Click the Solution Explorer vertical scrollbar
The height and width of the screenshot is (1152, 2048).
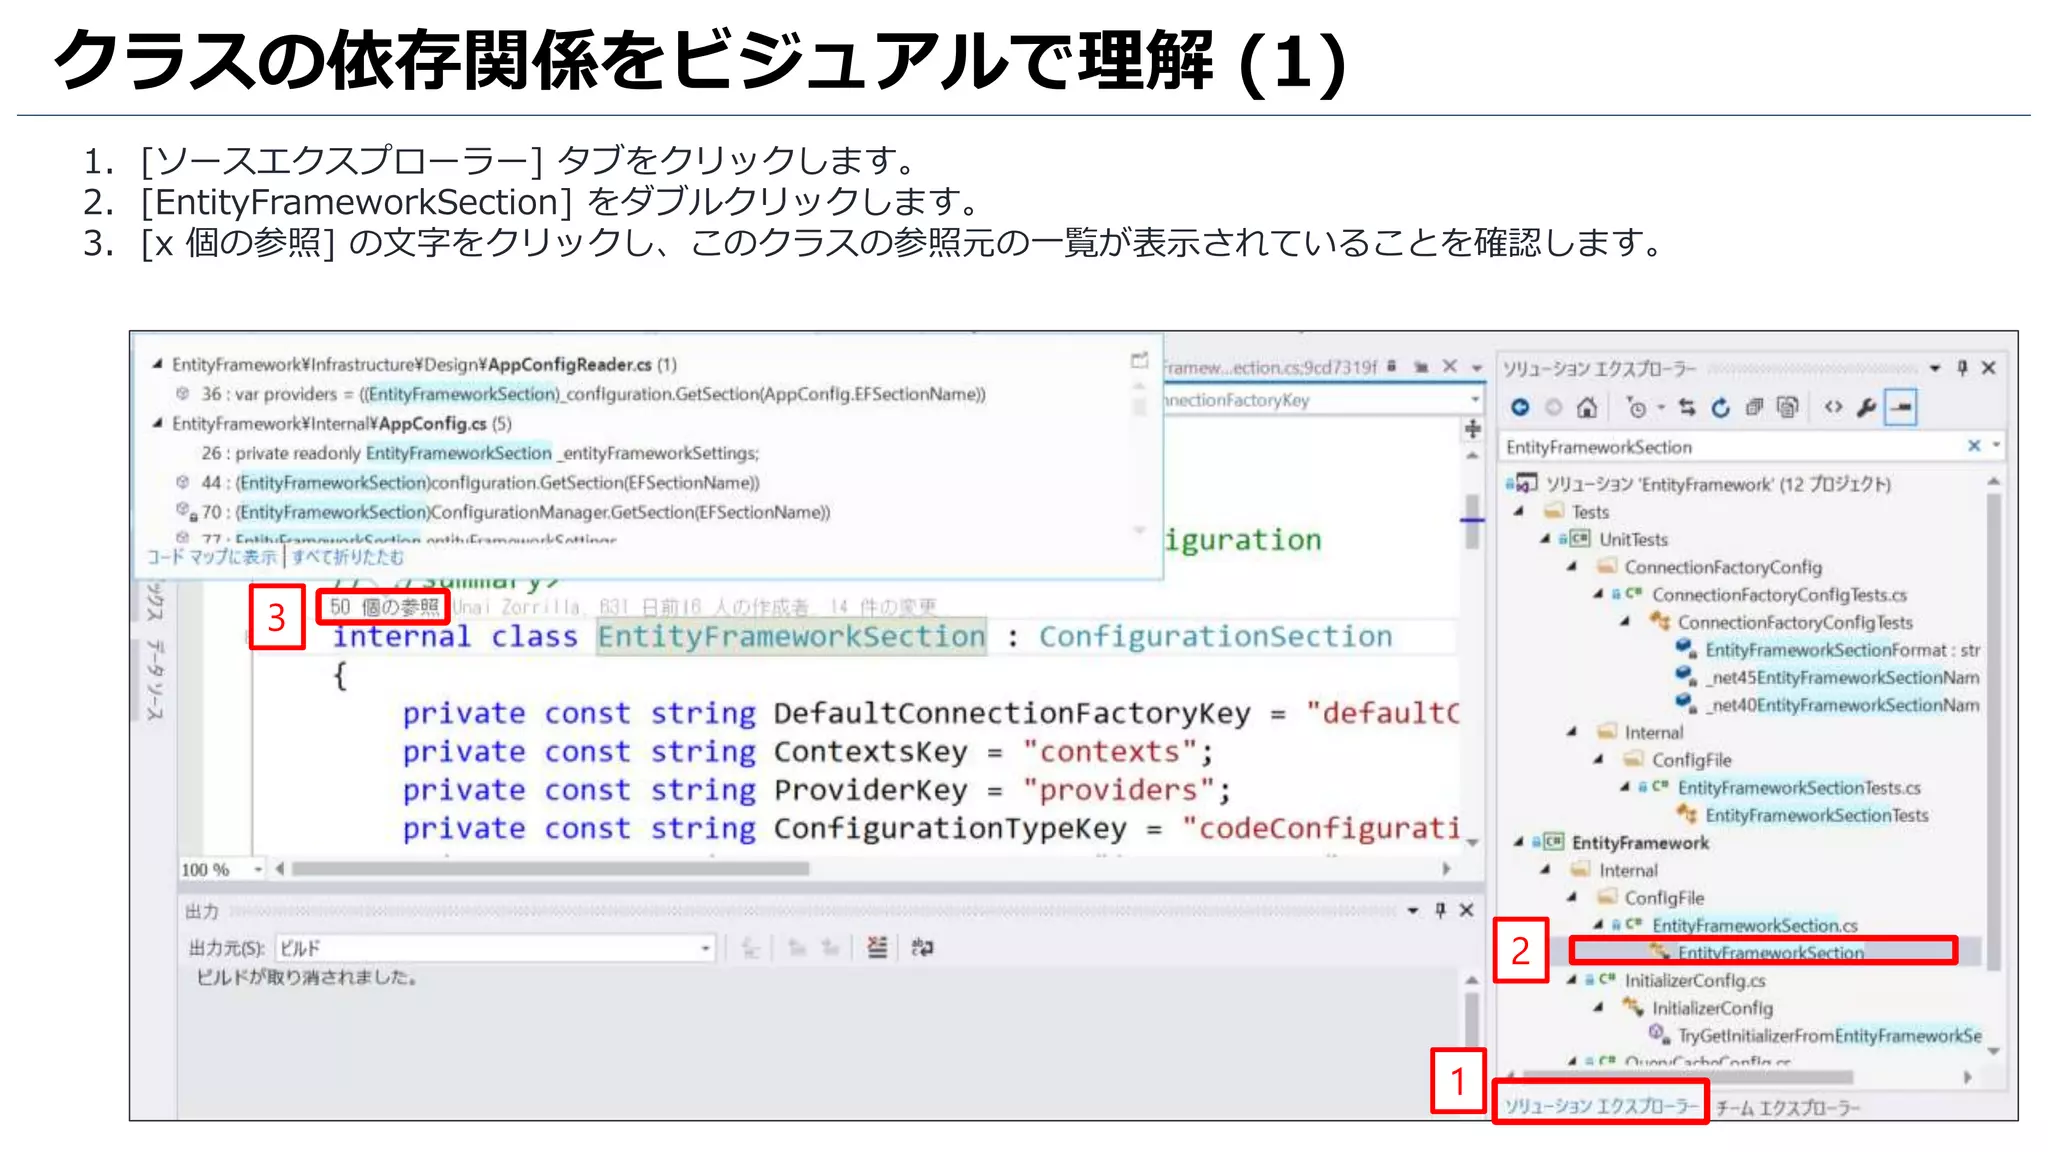coord(1993,733)
